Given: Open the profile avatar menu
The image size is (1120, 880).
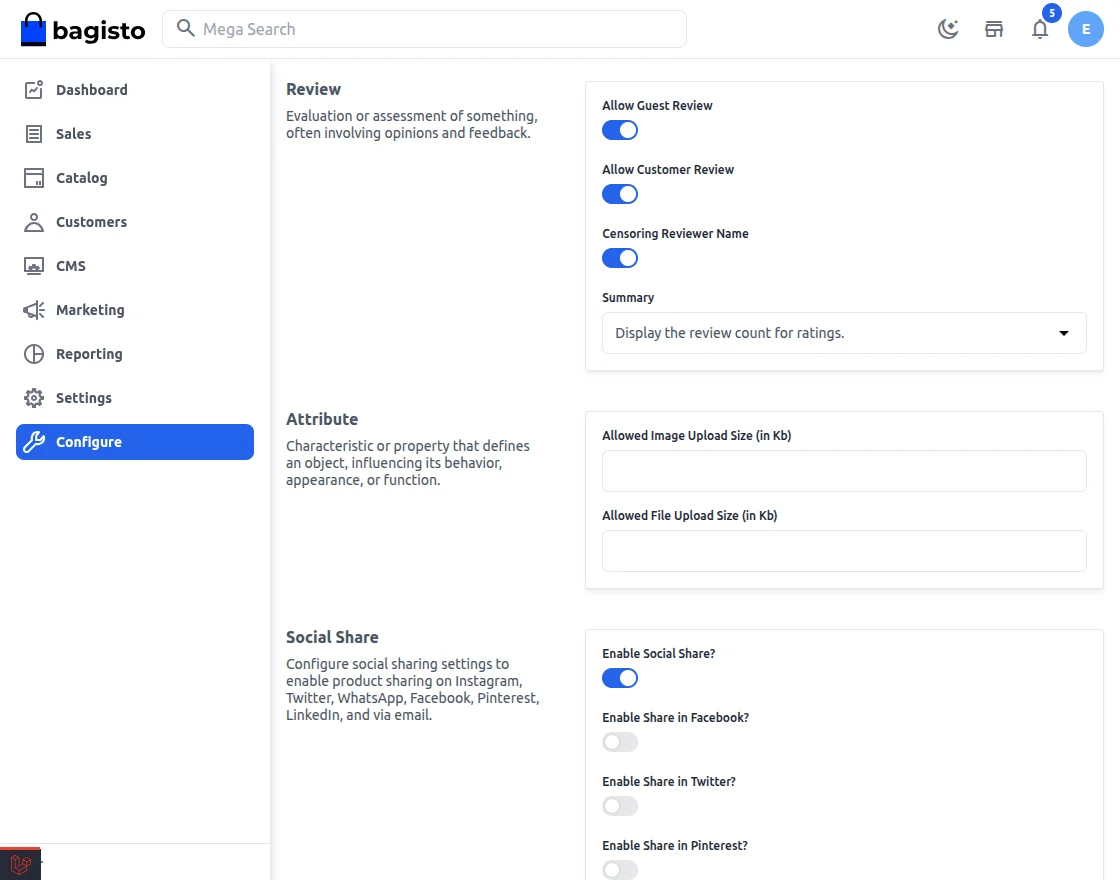Looking at the screenshot, I should pos(1086,29).
